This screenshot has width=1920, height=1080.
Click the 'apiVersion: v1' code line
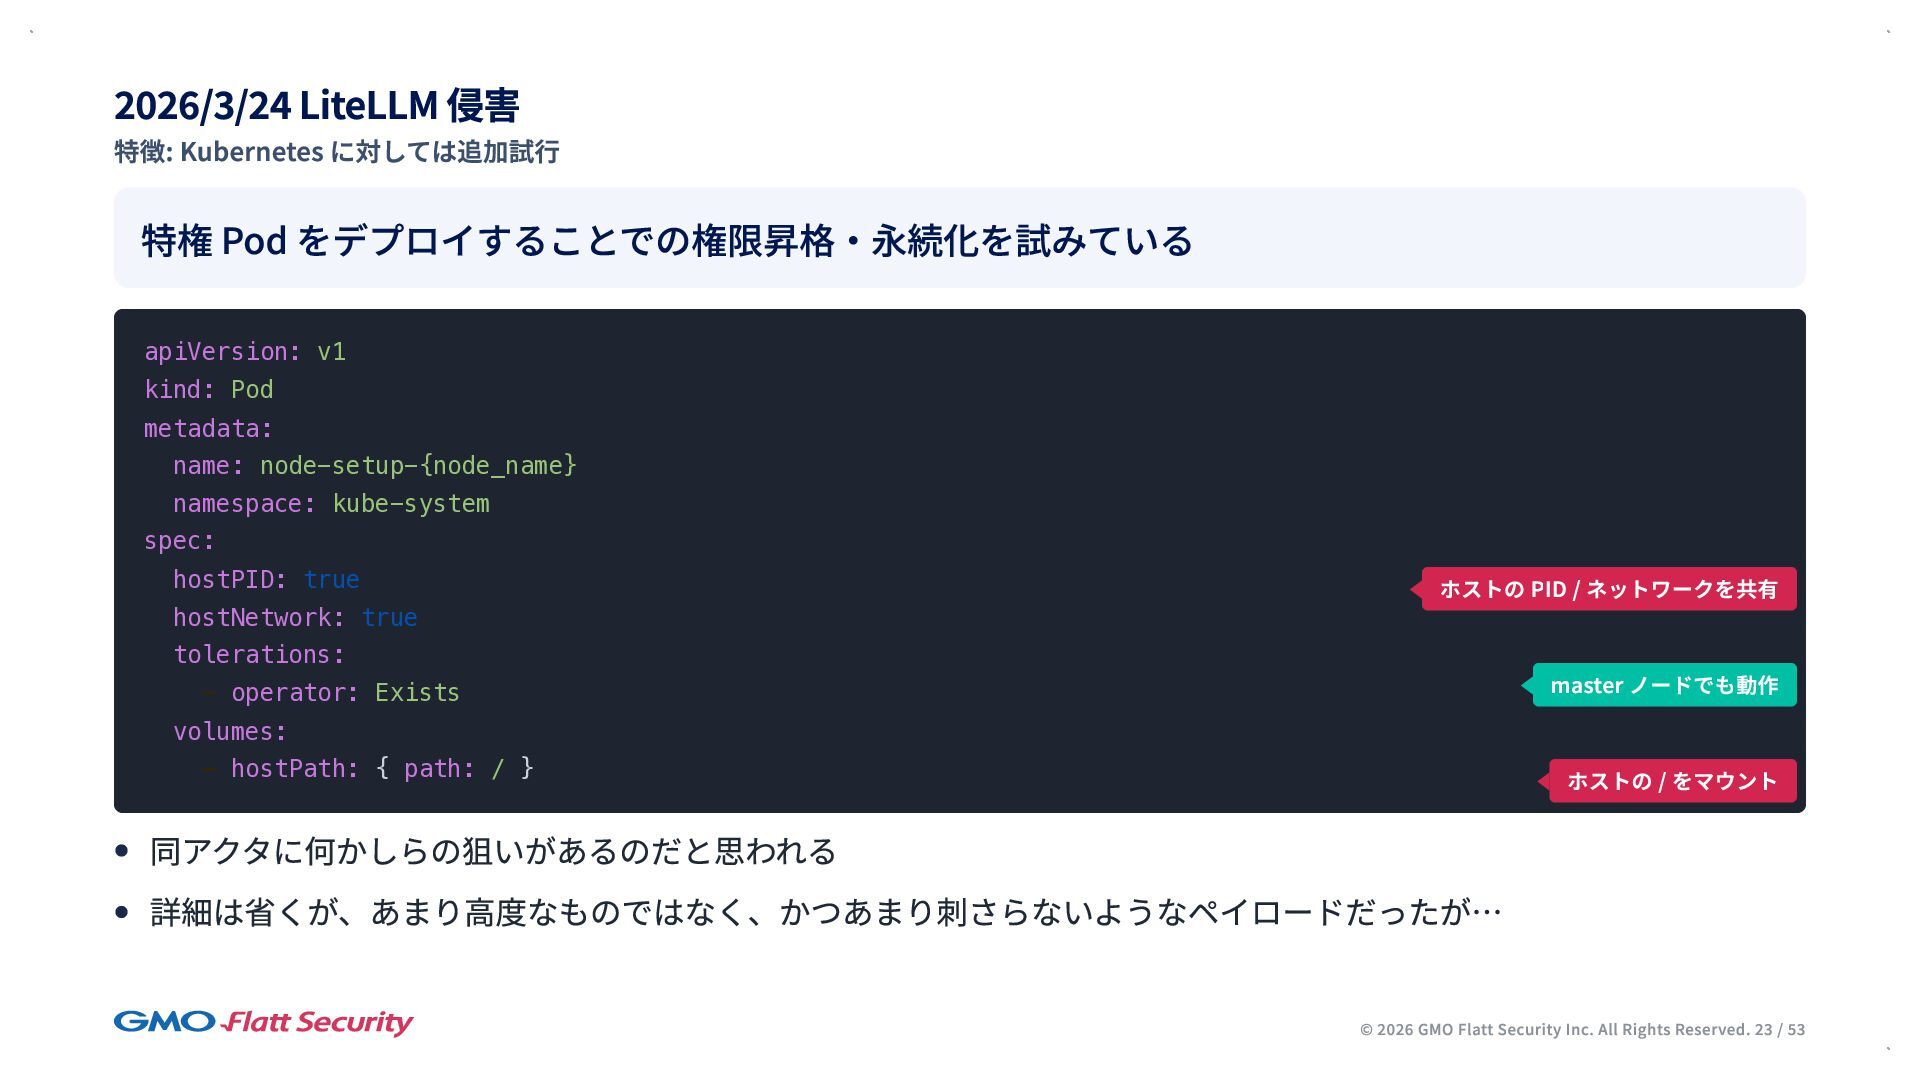coord(245,352)
